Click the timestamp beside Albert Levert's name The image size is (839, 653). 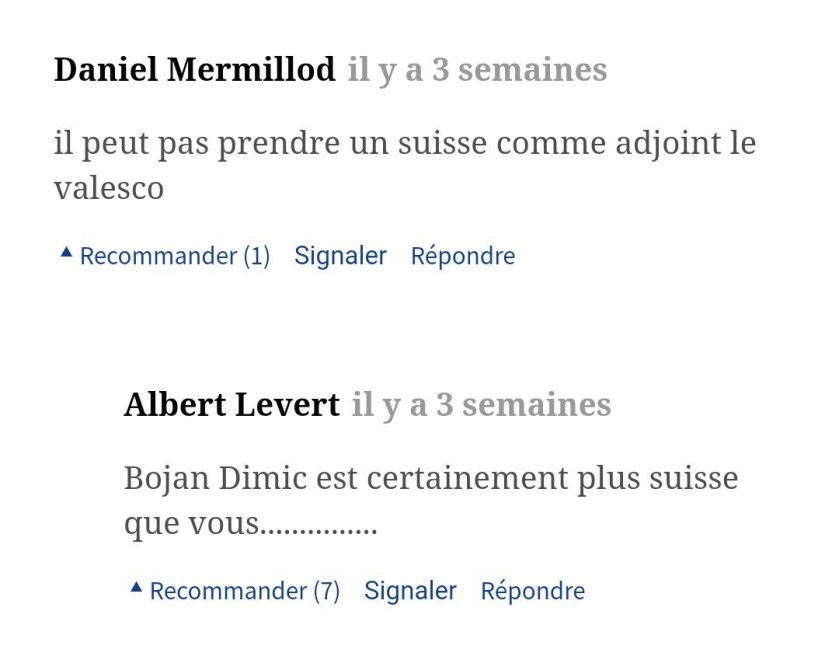pos(481,405)
